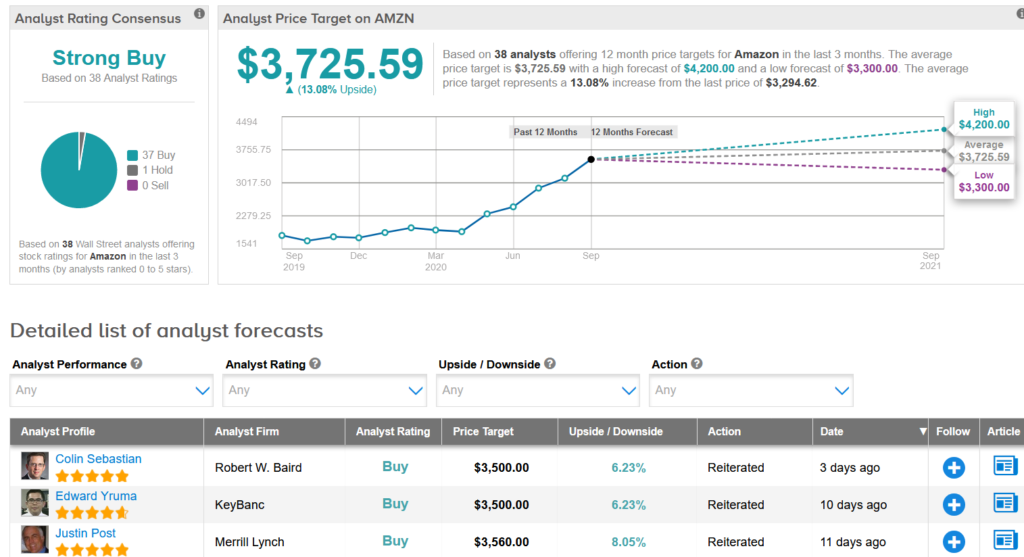The width and height of the screenshot is (1024, 557).
Task: Click Justin Post's star rating
Action: click(x=92, y=550)
